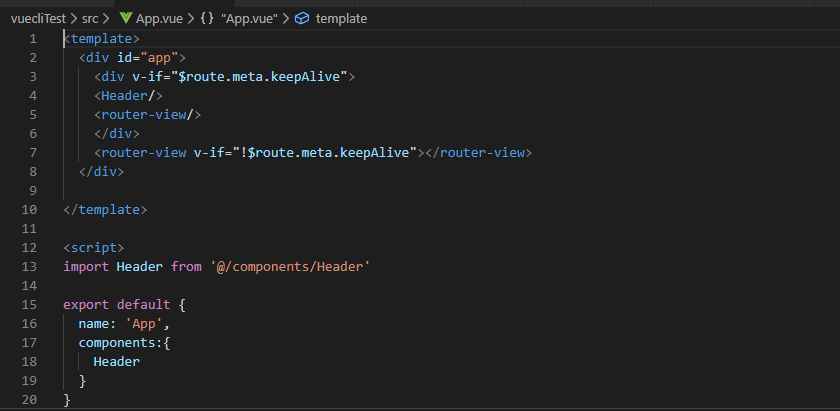Click the closing </div> on line 6
840x411 pixels.
pos(117,133)
